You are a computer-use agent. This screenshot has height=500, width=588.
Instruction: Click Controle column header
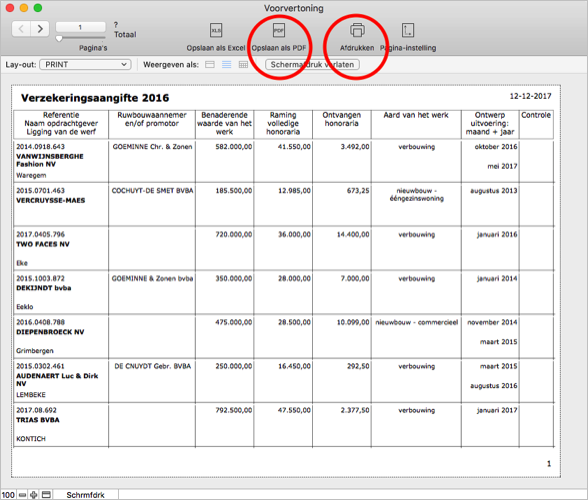click(x=536, y=115)
